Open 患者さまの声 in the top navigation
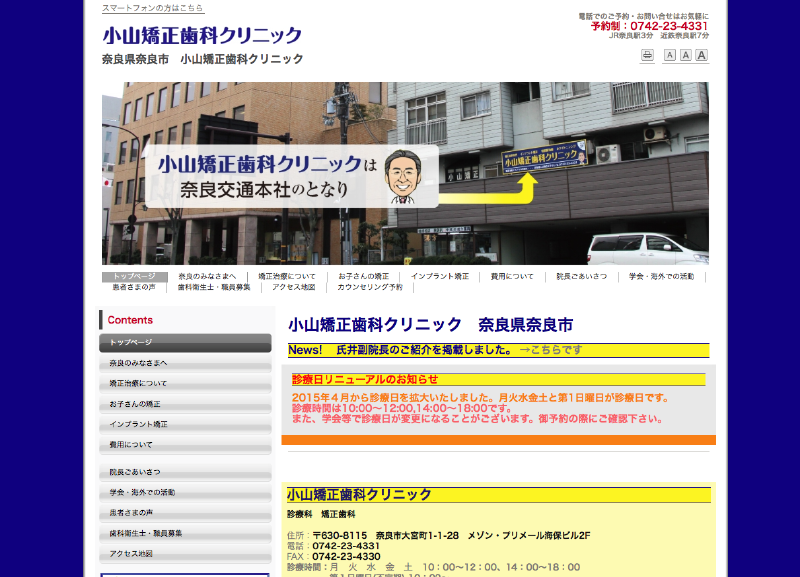The width and height of the screenshot is (800, 577). (x=134, y=287)
